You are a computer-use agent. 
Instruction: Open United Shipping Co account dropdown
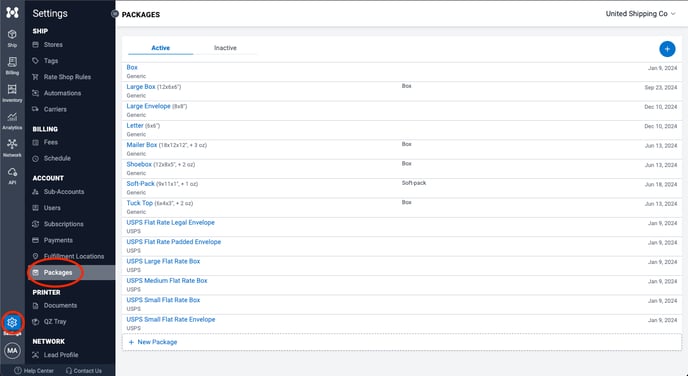[641, 14]
